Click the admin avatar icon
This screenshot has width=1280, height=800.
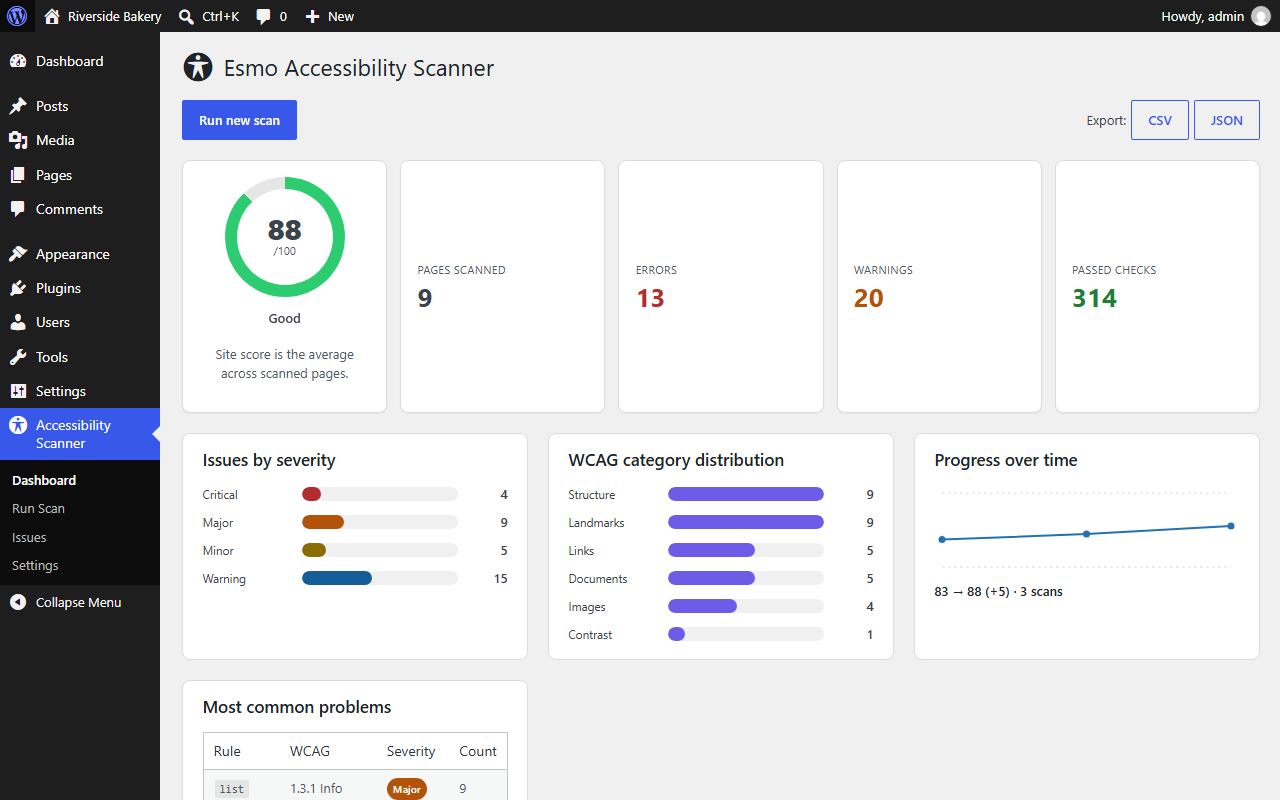tap(1261, 16)
